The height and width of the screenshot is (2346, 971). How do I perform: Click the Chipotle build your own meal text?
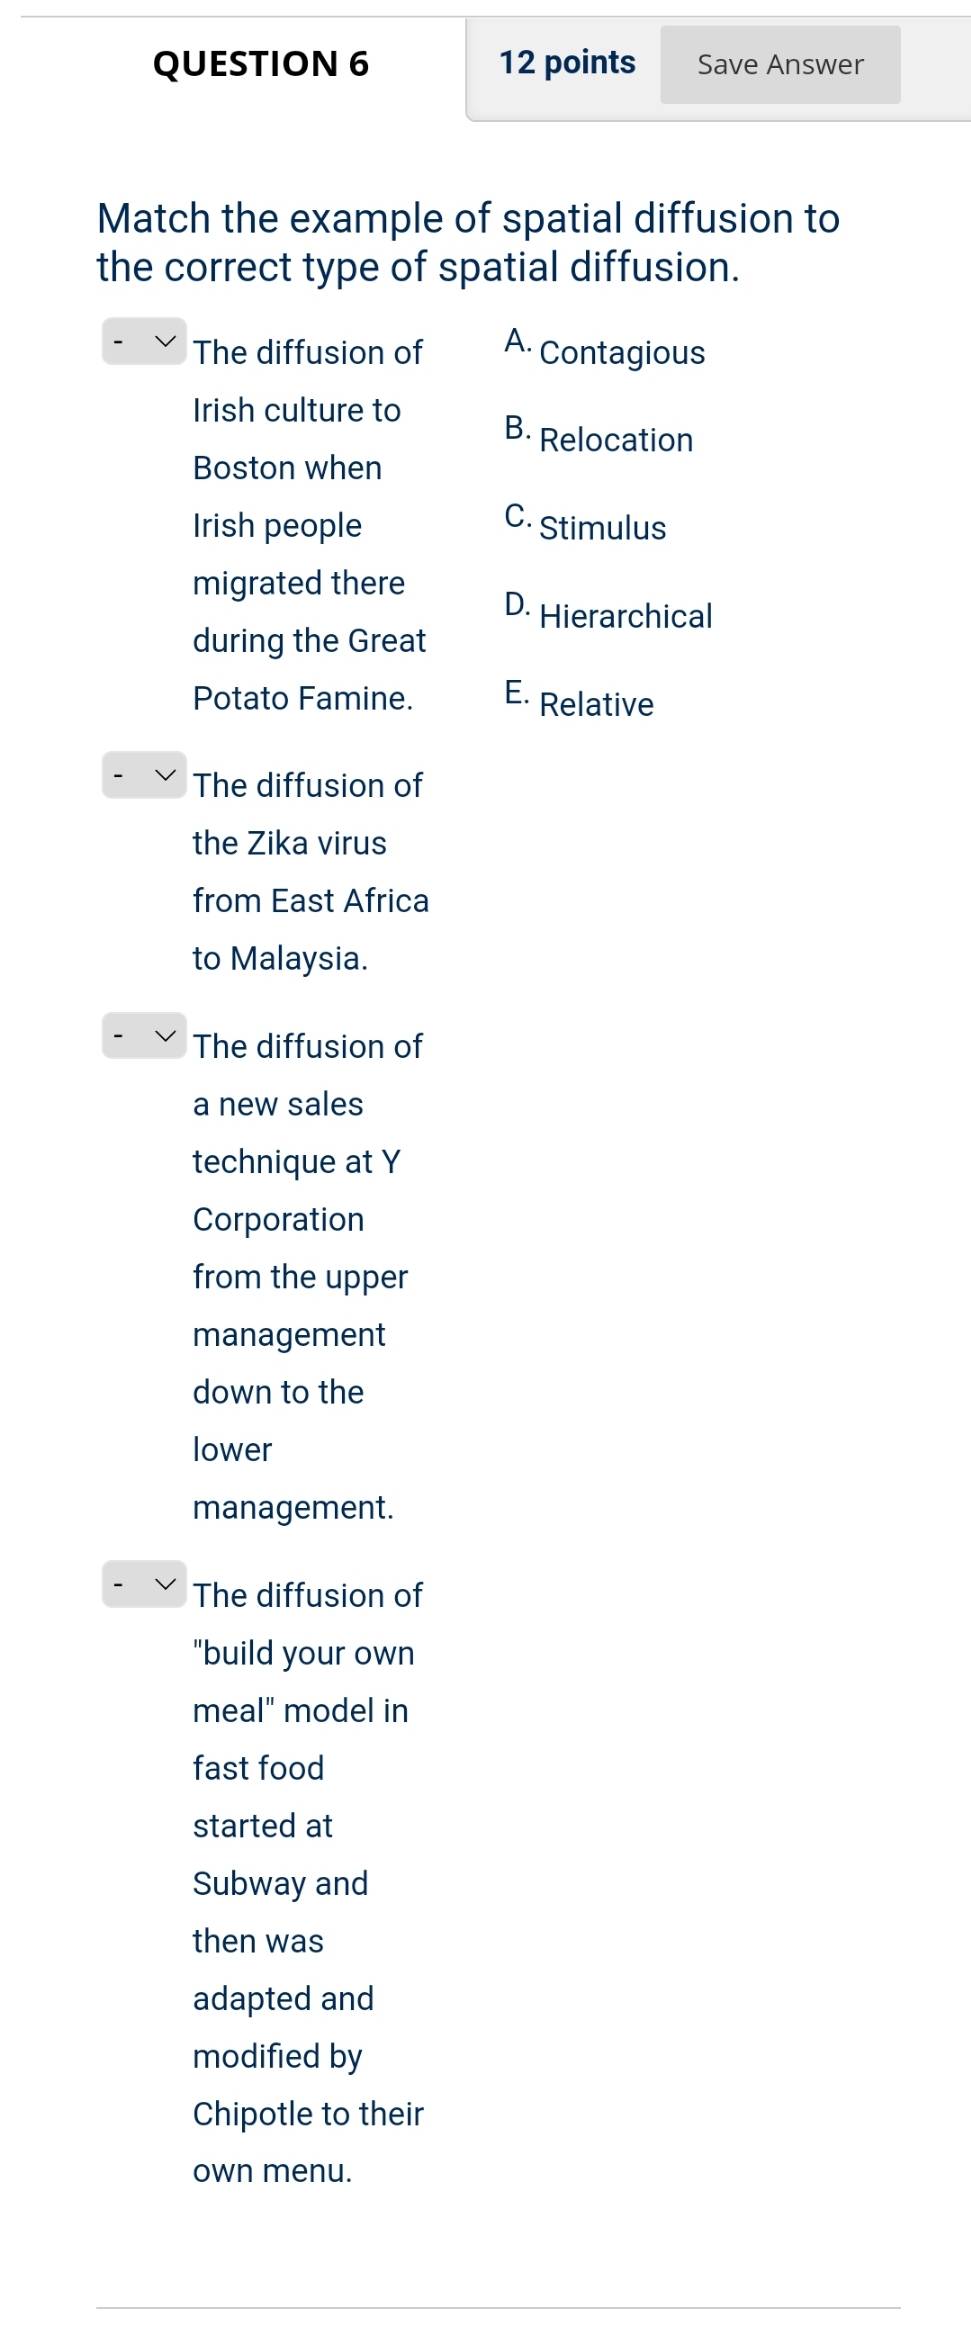[x=309, y=1883]
